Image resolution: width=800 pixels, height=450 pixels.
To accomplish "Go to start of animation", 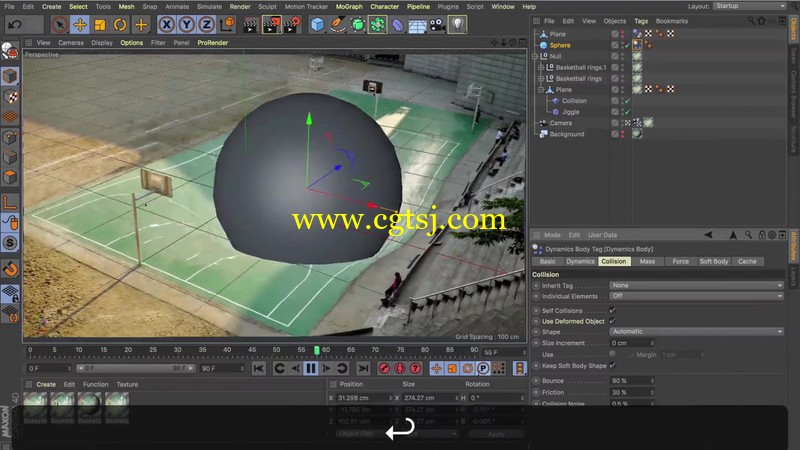I will click(x=259, y=368).
